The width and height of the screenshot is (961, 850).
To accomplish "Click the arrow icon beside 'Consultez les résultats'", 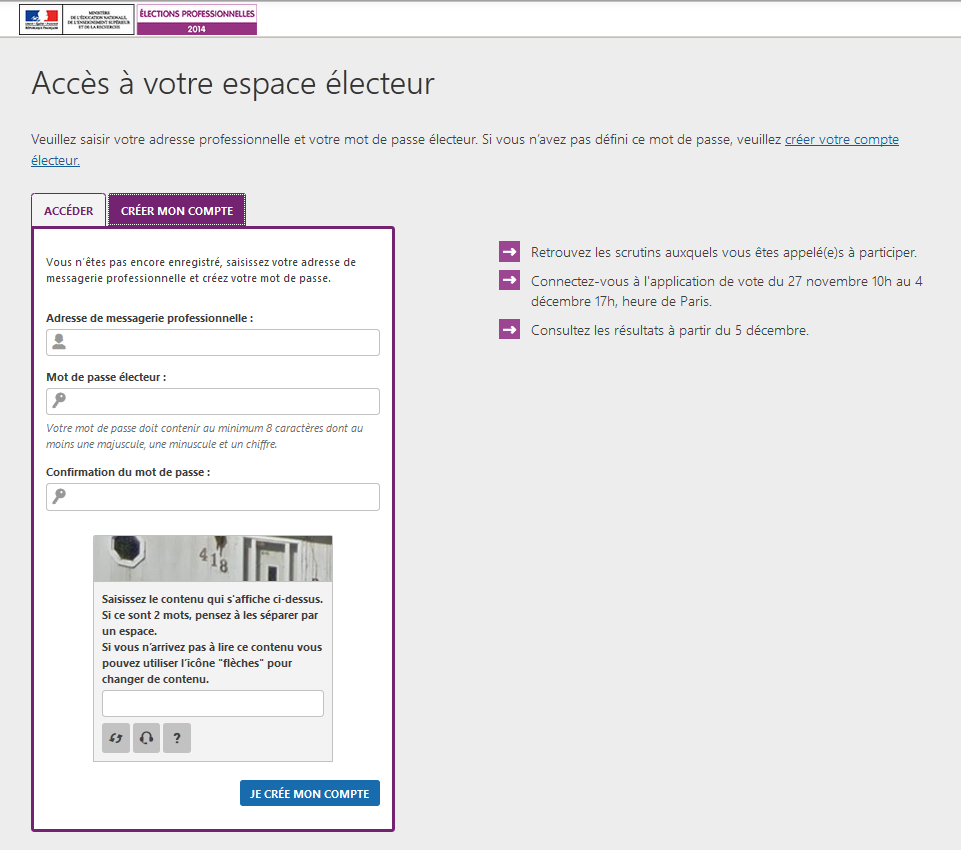I will coord(510,330).
